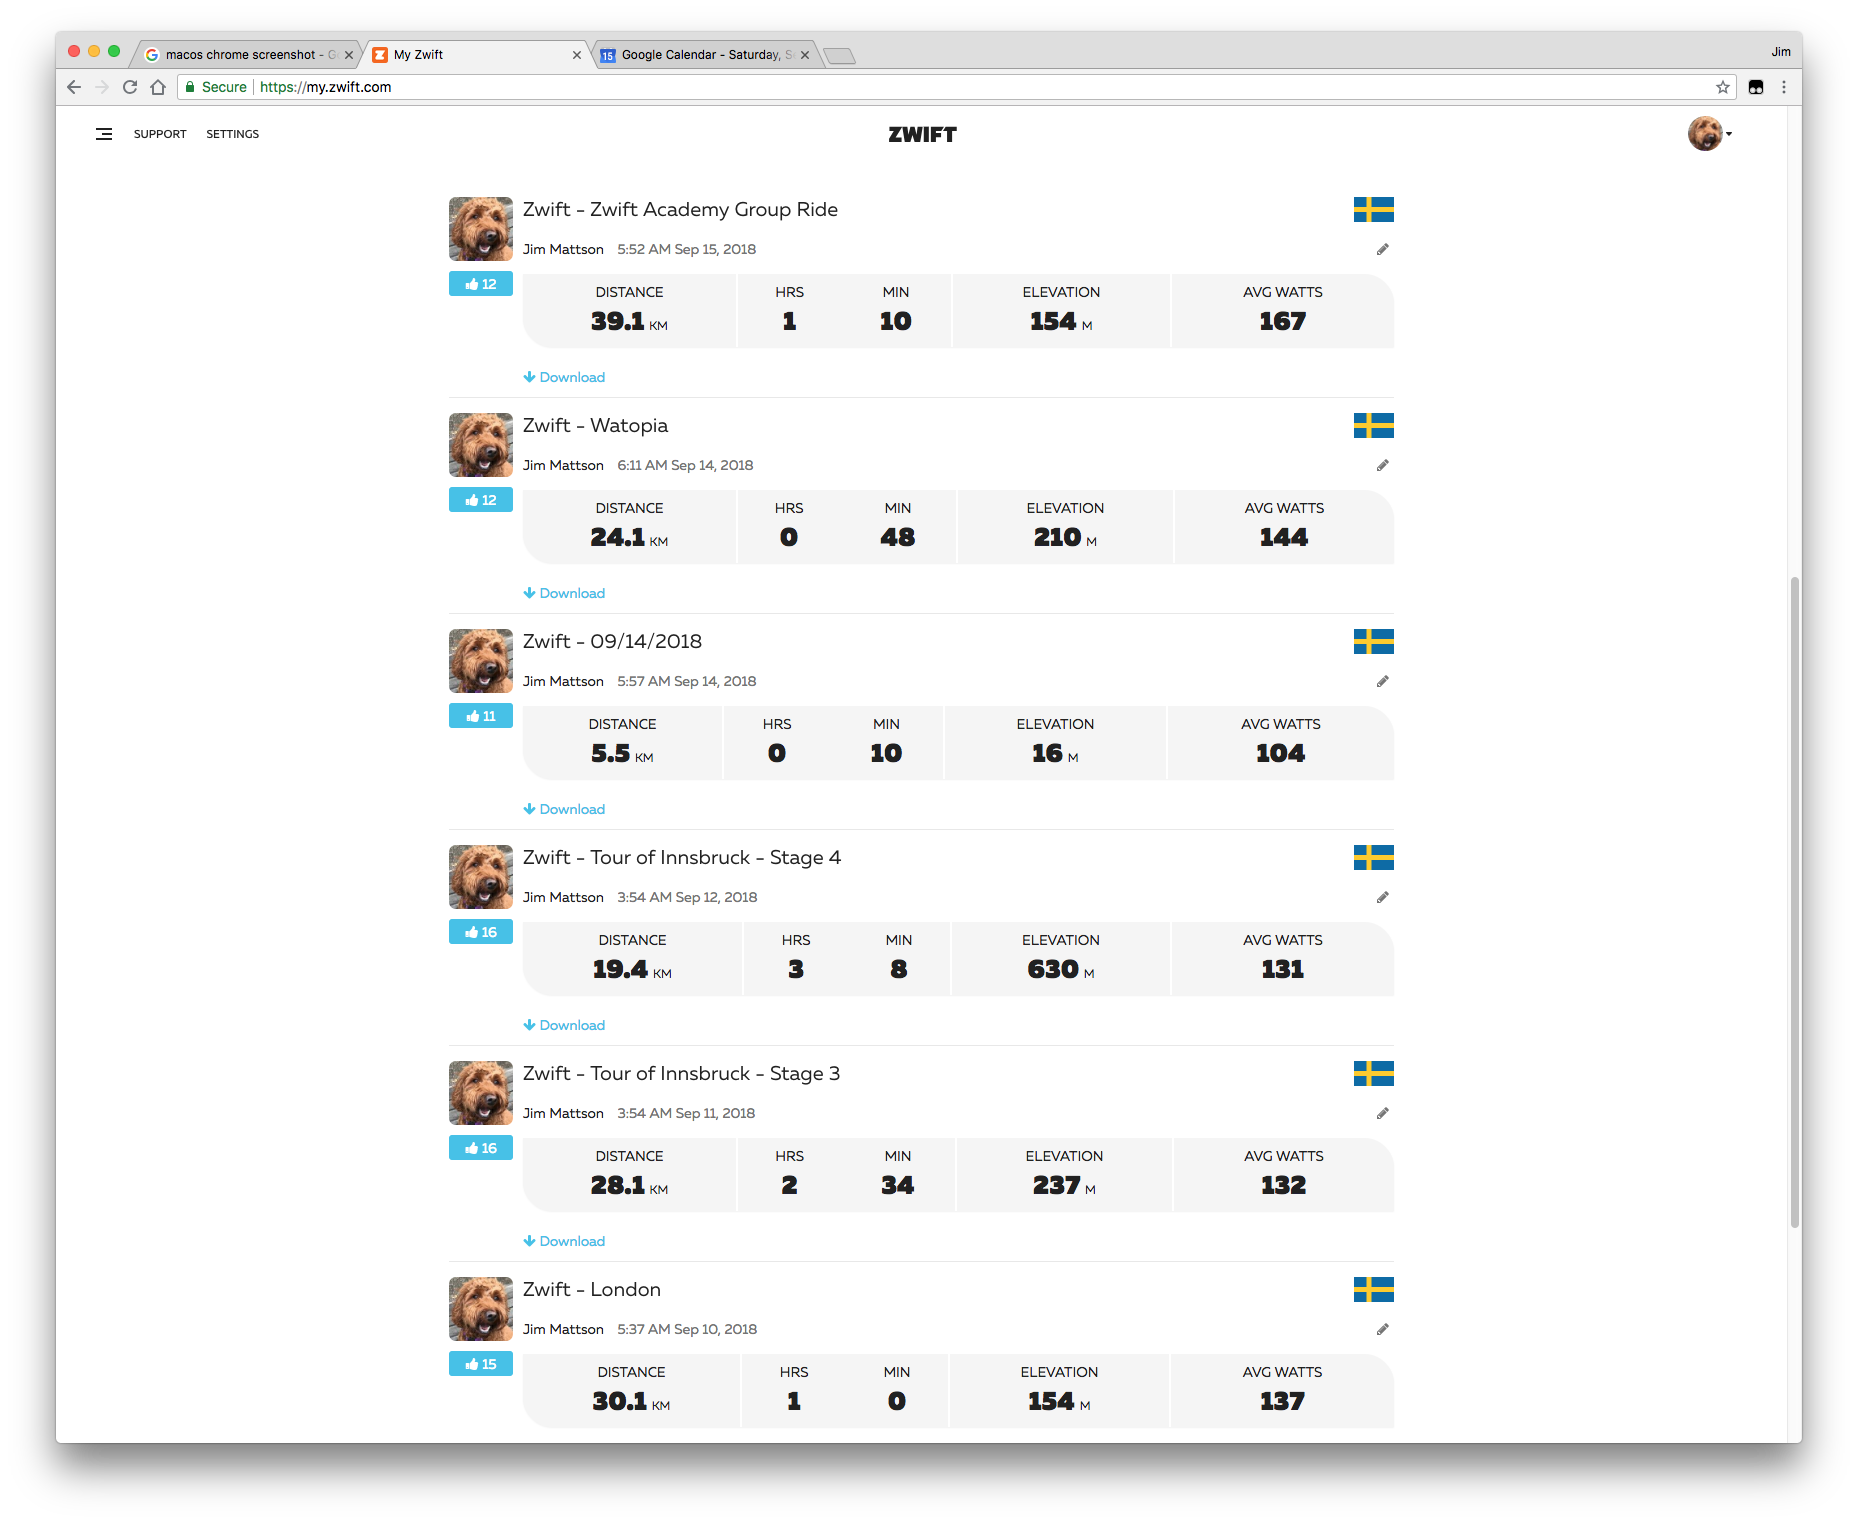Image resolution: width=1858 pixels, height=1523 pixels.
Task: Edit the Zwift - London activity
Action: [1383, 1329]
